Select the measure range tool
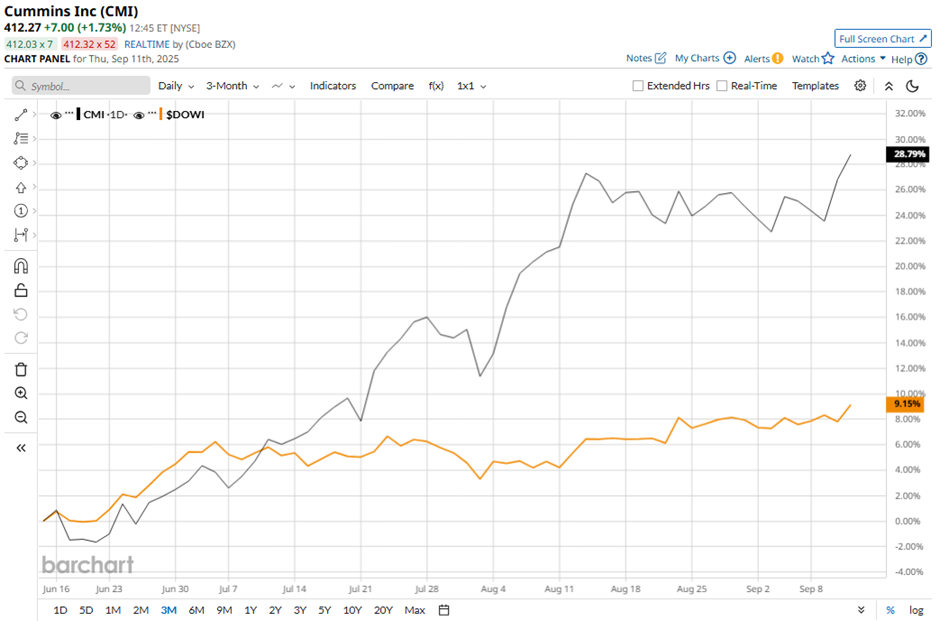Image resolution: width=940 pixels, height=621 pixels. 20,235
